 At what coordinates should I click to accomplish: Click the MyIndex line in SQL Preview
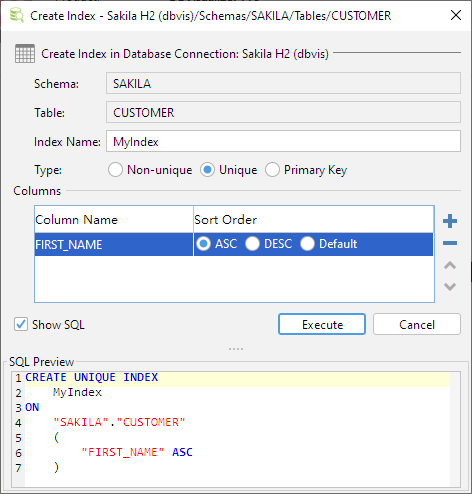click(x=77, y=392)
